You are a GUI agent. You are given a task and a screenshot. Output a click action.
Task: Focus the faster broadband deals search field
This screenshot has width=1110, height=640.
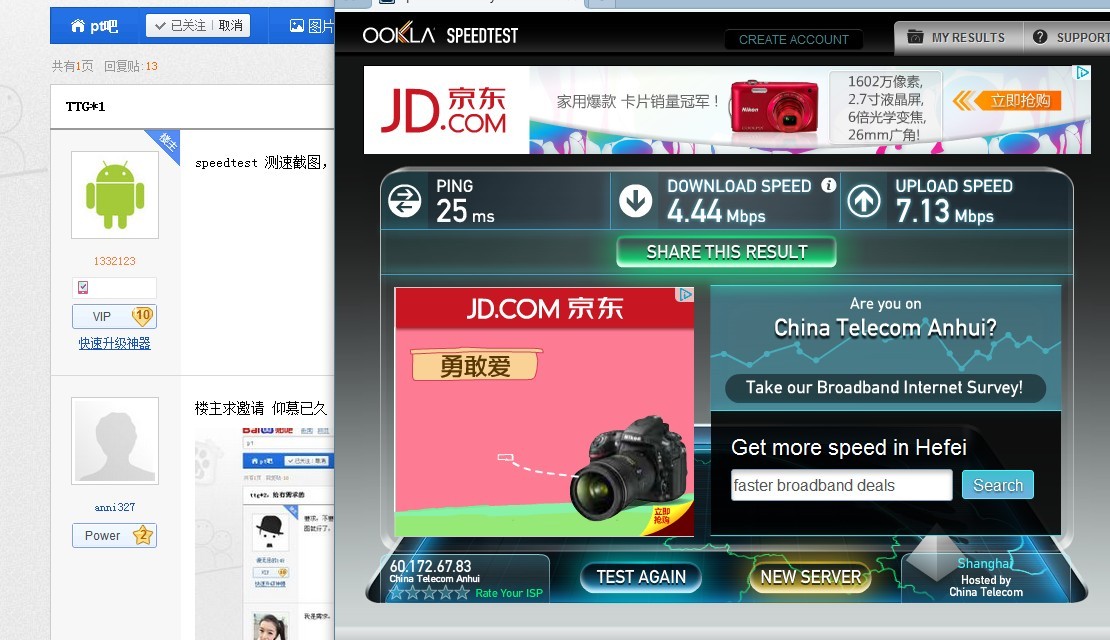point(842,486)
